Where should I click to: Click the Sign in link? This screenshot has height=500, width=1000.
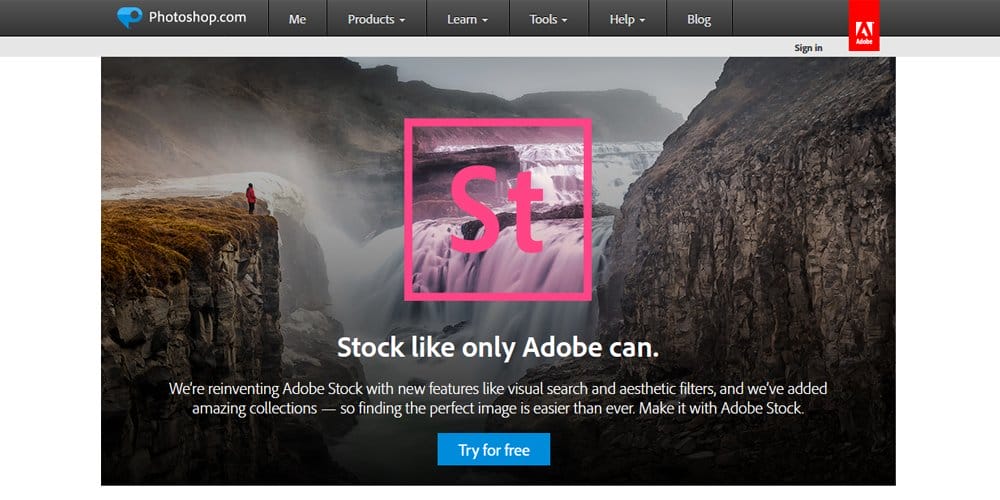tap(808, 48)
